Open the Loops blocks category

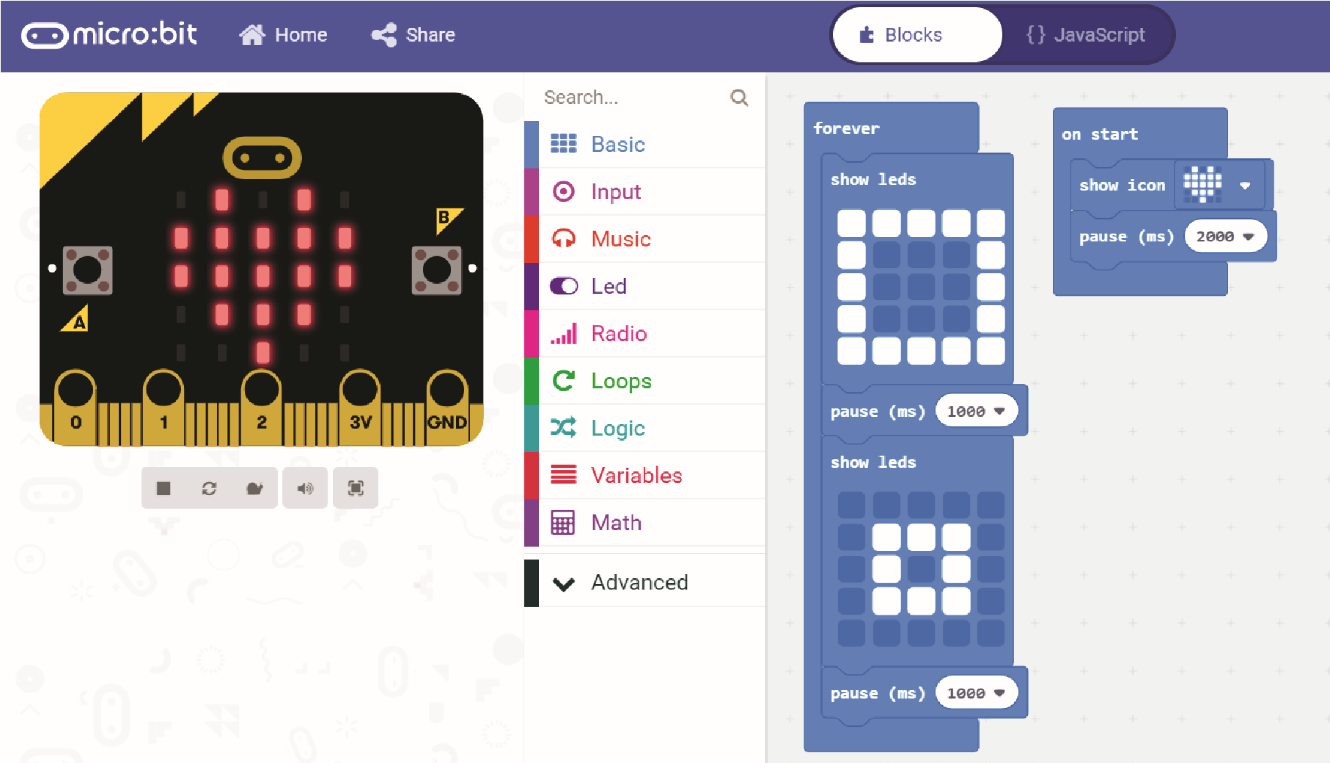644,380
